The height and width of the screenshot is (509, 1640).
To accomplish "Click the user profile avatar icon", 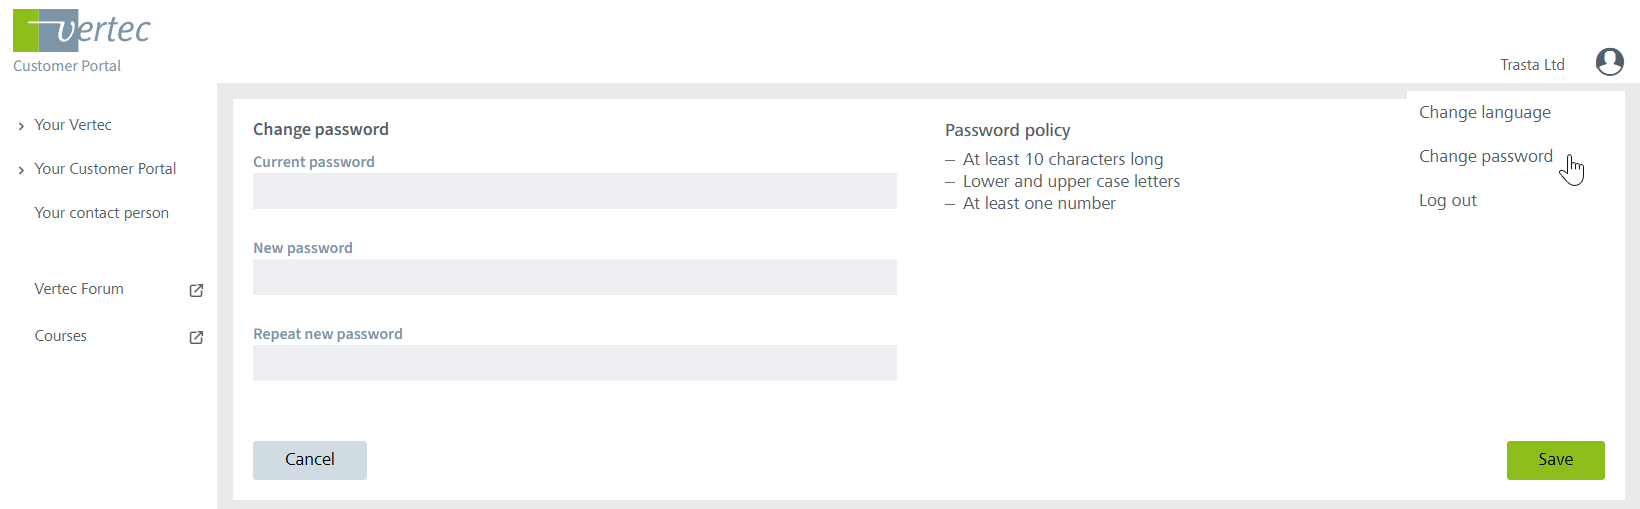I will 1609,62.
